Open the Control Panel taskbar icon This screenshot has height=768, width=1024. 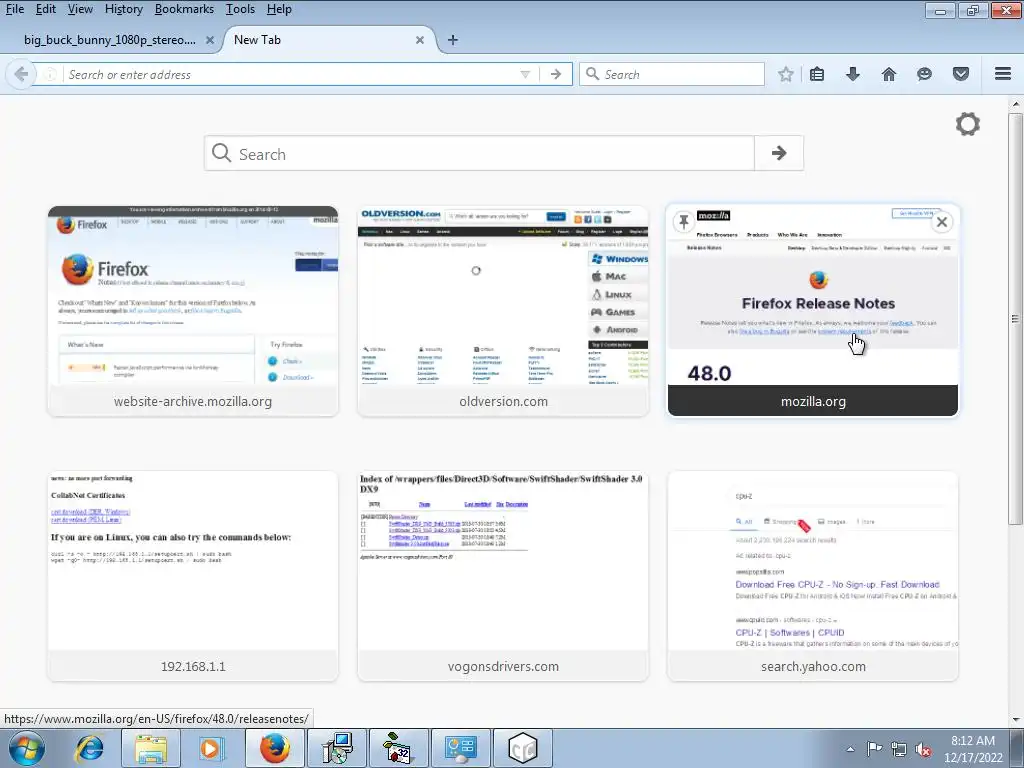[461, 748]
